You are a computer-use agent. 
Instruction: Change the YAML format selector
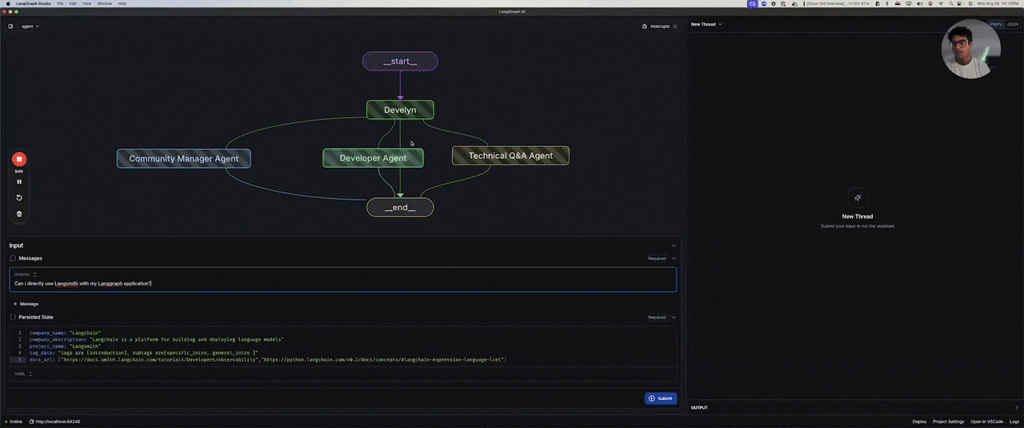[23, 374]
